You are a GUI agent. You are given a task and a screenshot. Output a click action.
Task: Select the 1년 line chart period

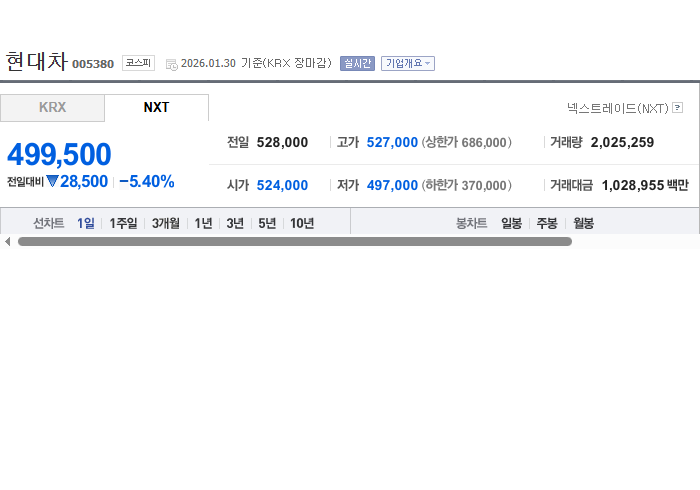203,223
